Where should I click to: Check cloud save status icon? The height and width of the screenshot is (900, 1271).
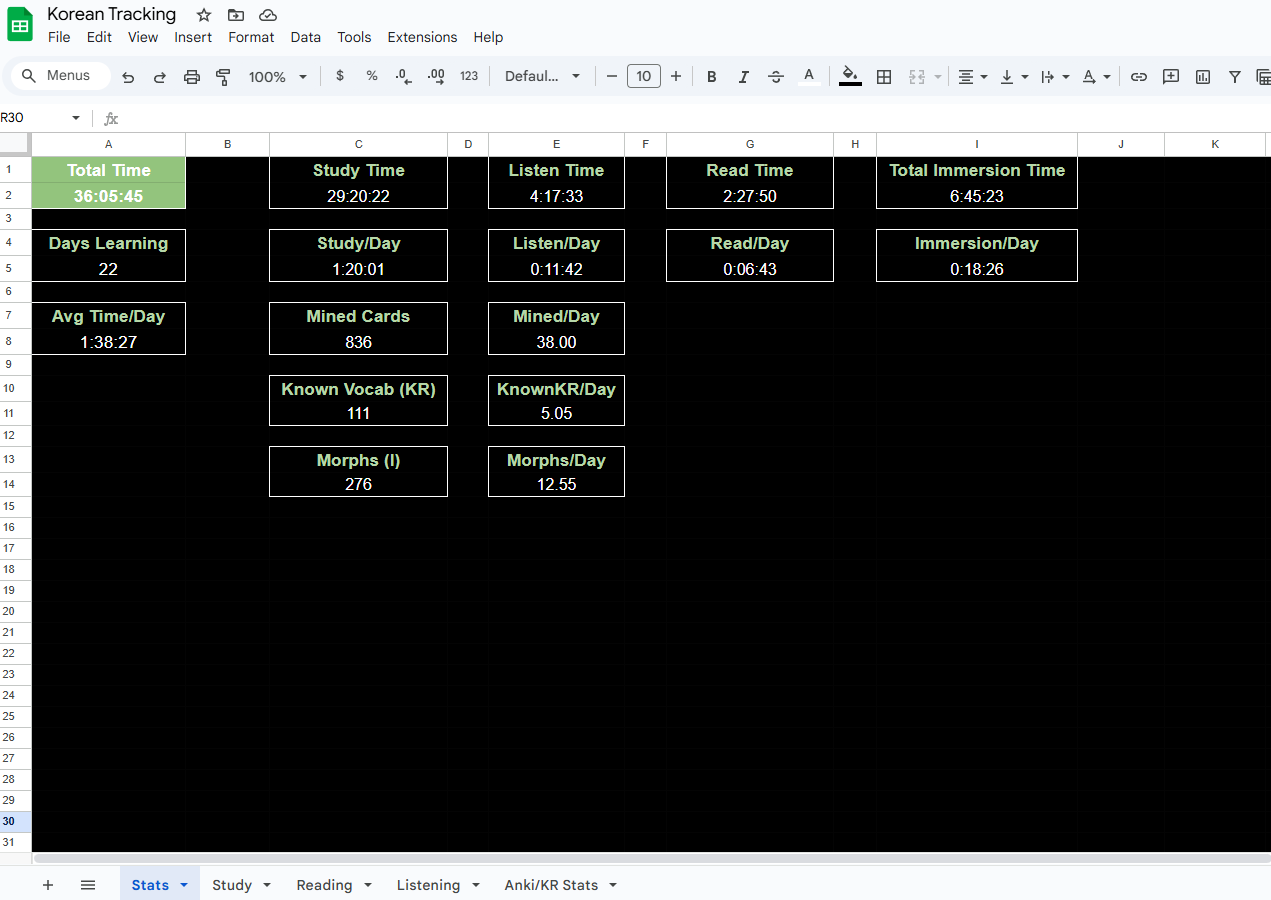(268, 15)
